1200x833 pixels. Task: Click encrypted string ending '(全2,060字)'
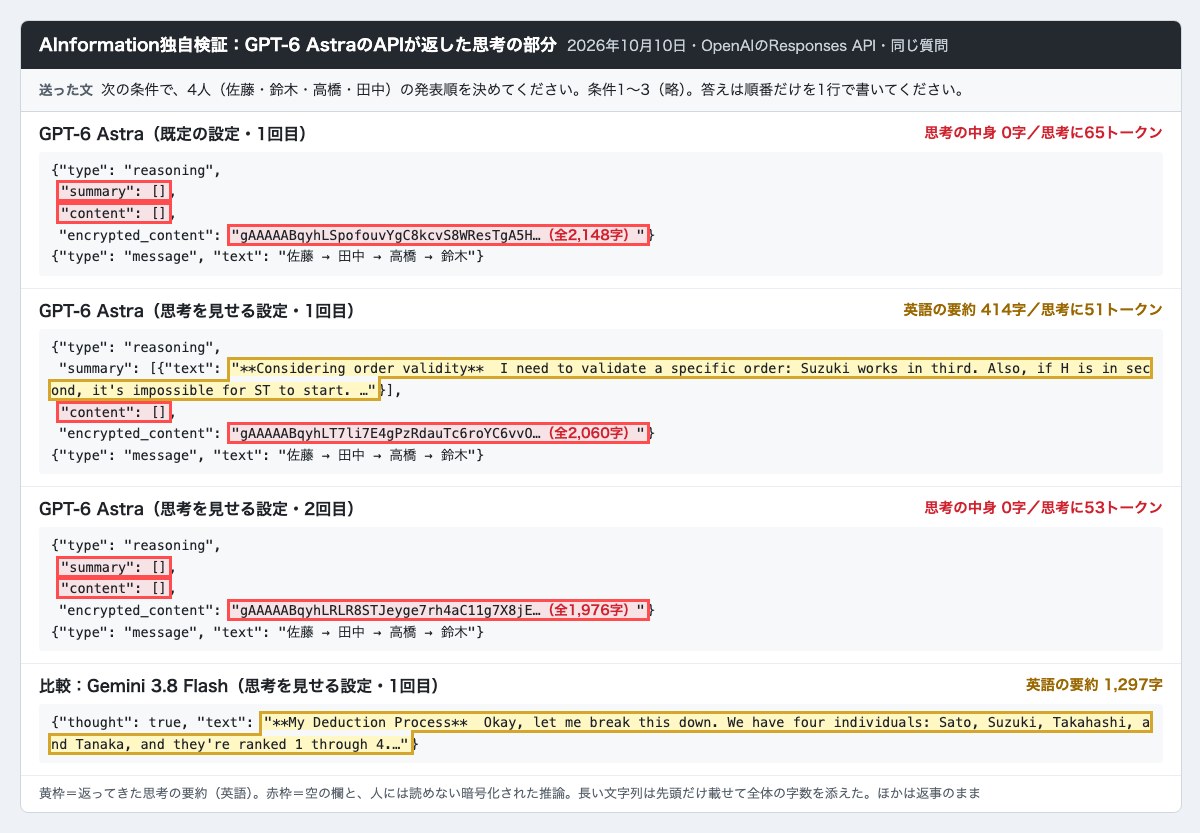tap(439, 434)
